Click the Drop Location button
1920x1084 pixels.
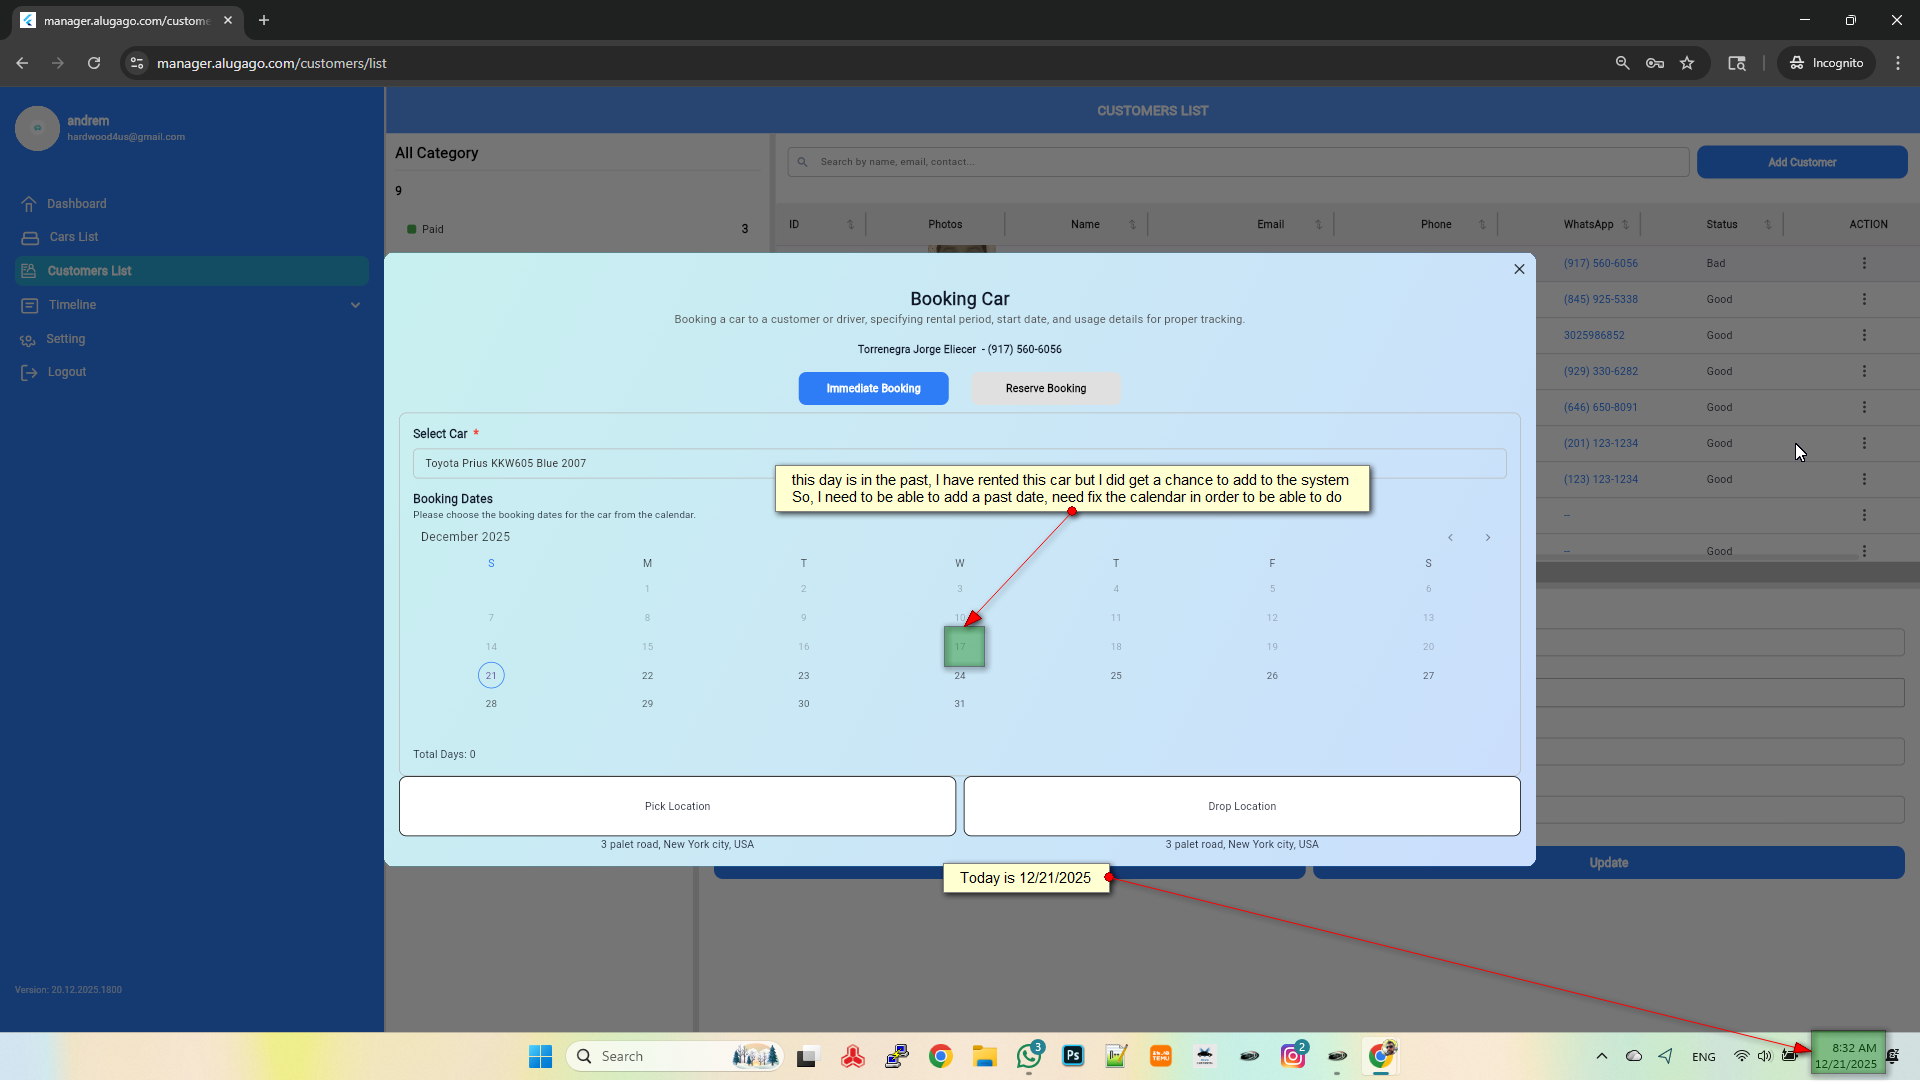click(1241, 806)
